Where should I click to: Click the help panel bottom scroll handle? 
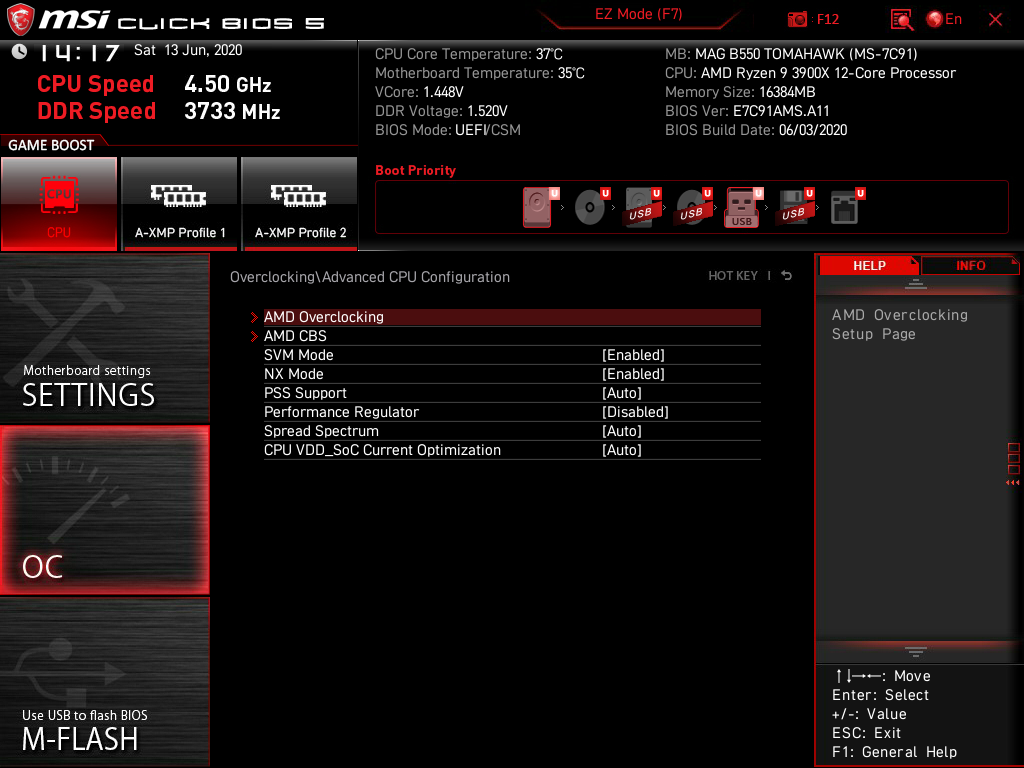916,652
